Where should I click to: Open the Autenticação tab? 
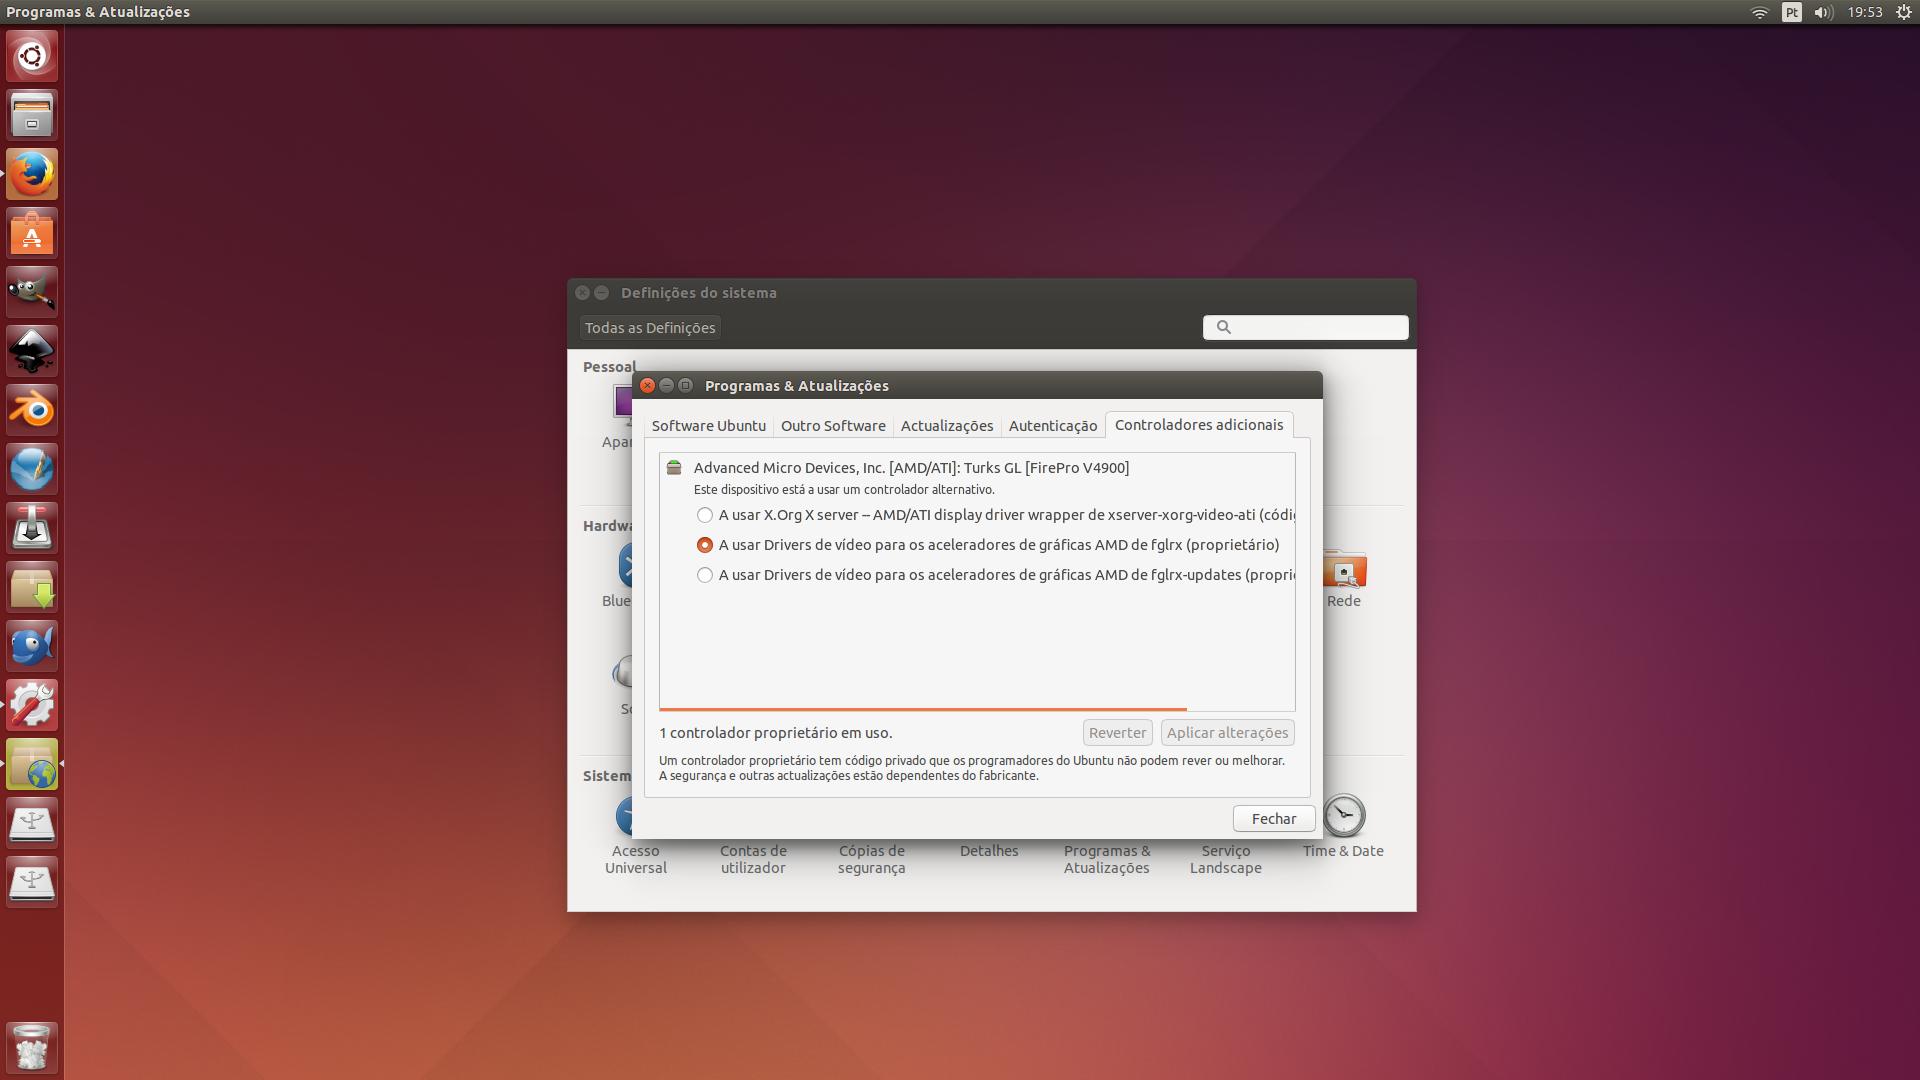[x=1053, y=426]
